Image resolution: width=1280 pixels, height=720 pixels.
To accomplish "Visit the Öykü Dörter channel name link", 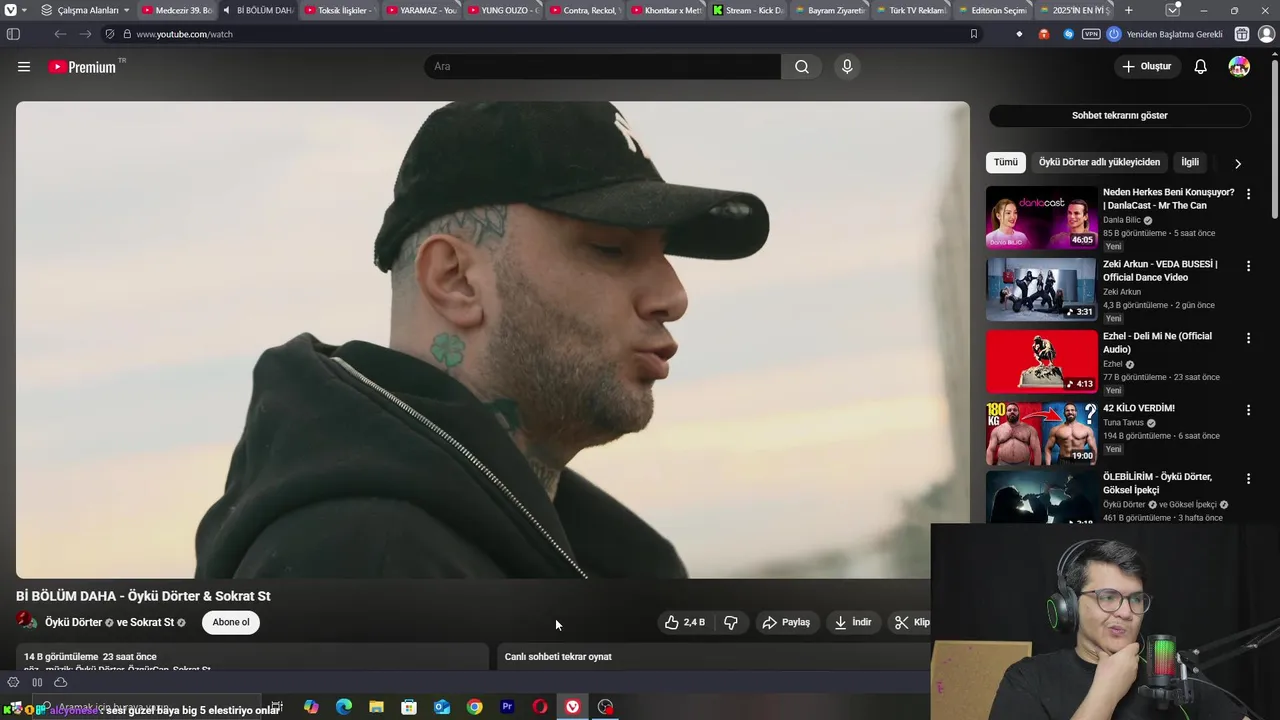I will tap(73, 622).
